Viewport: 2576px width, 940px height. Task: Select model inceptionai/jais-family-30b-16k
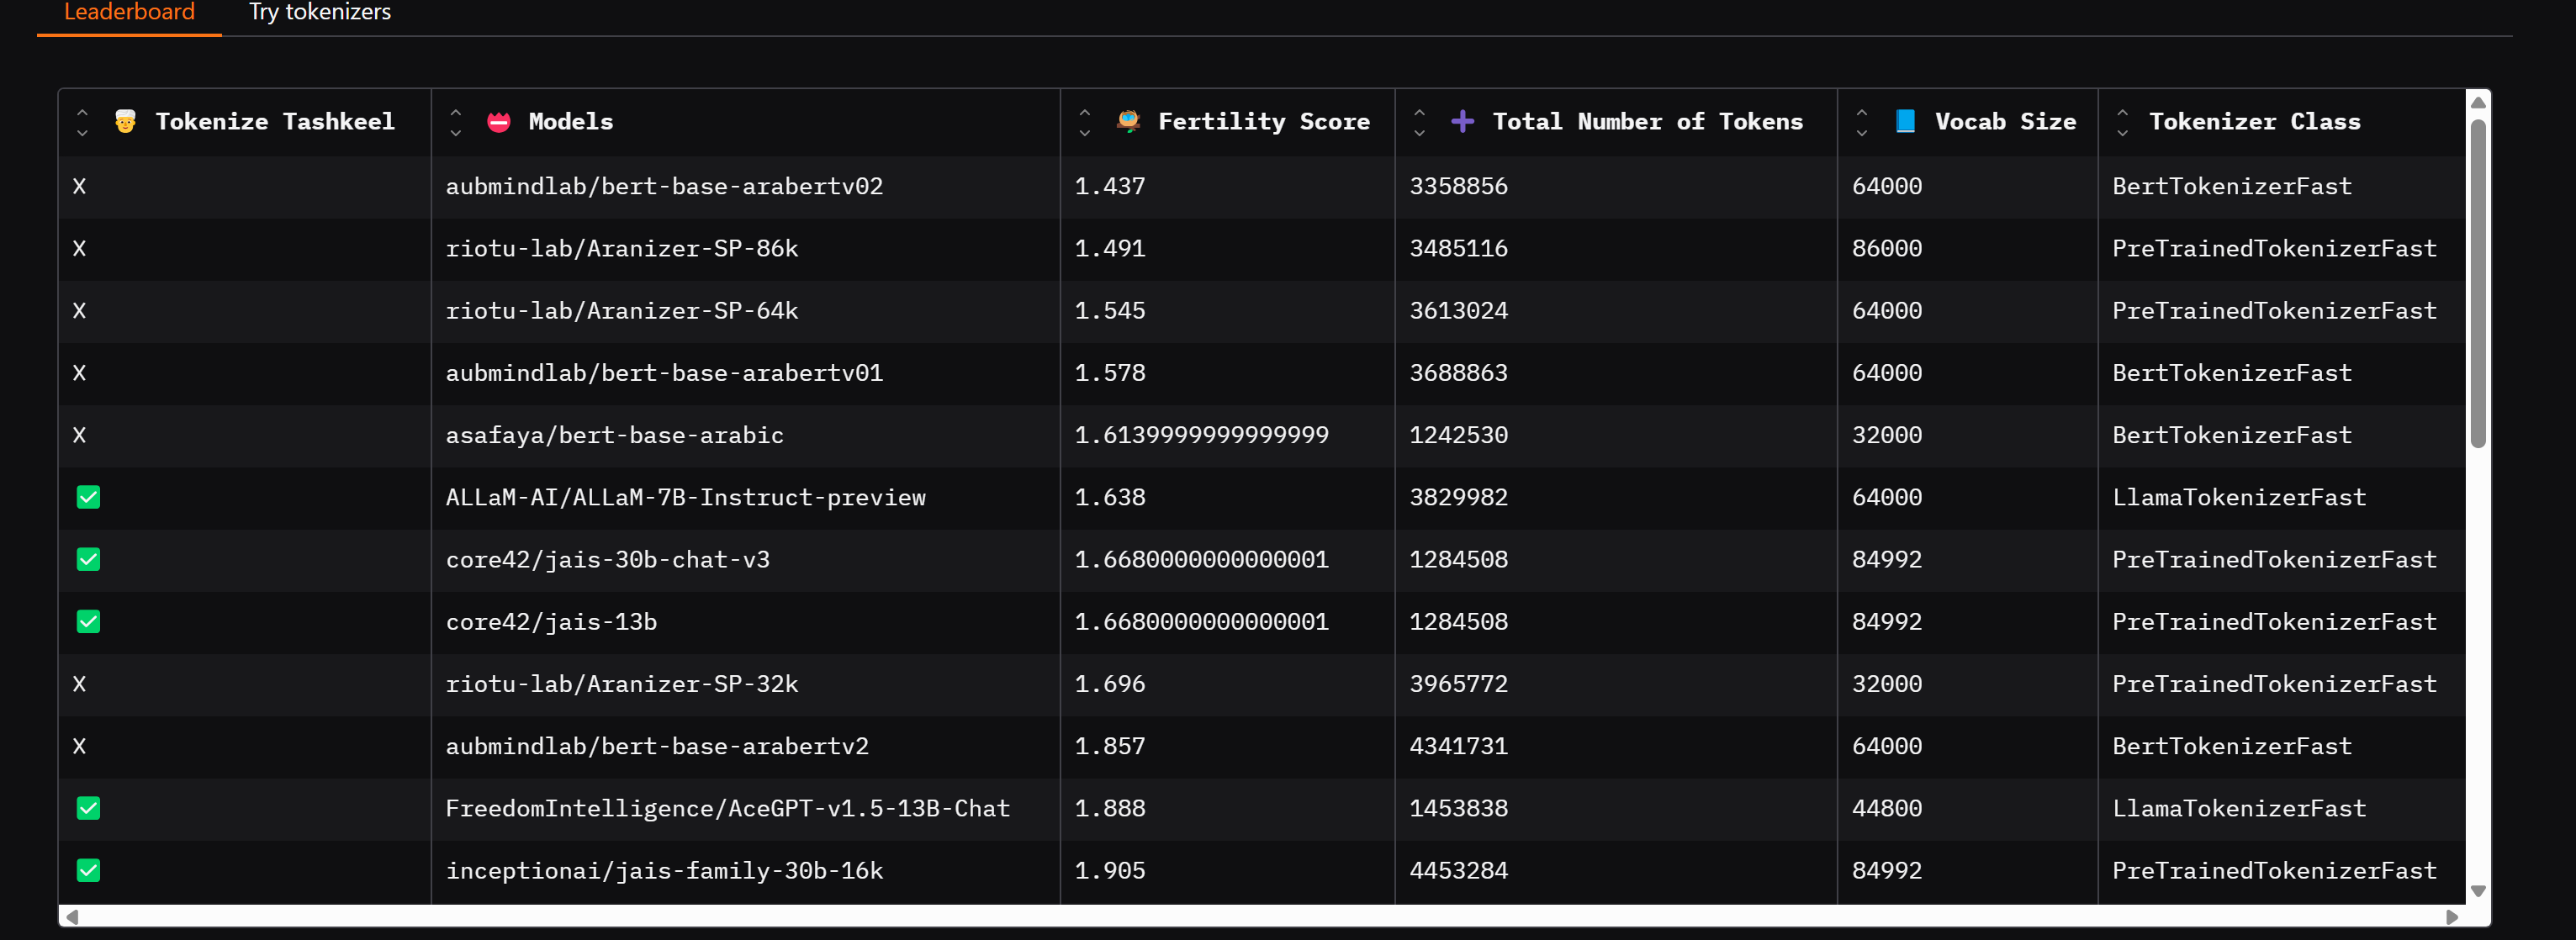pyautogui.click(x=664, y=870)
